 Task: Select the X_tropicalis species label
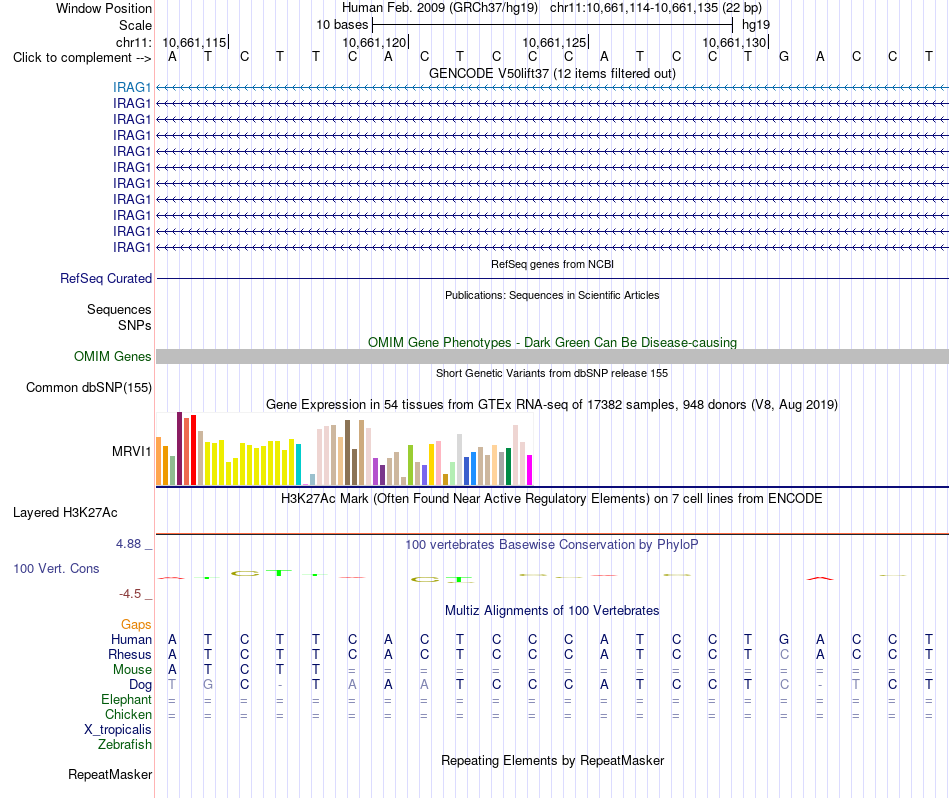(x=118, y=730)
